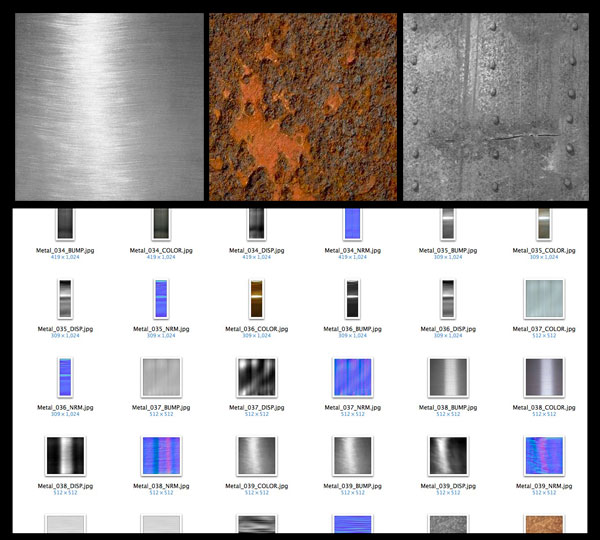Select the Metal_039_COLOR.jpg file icon

pos(254,455)
